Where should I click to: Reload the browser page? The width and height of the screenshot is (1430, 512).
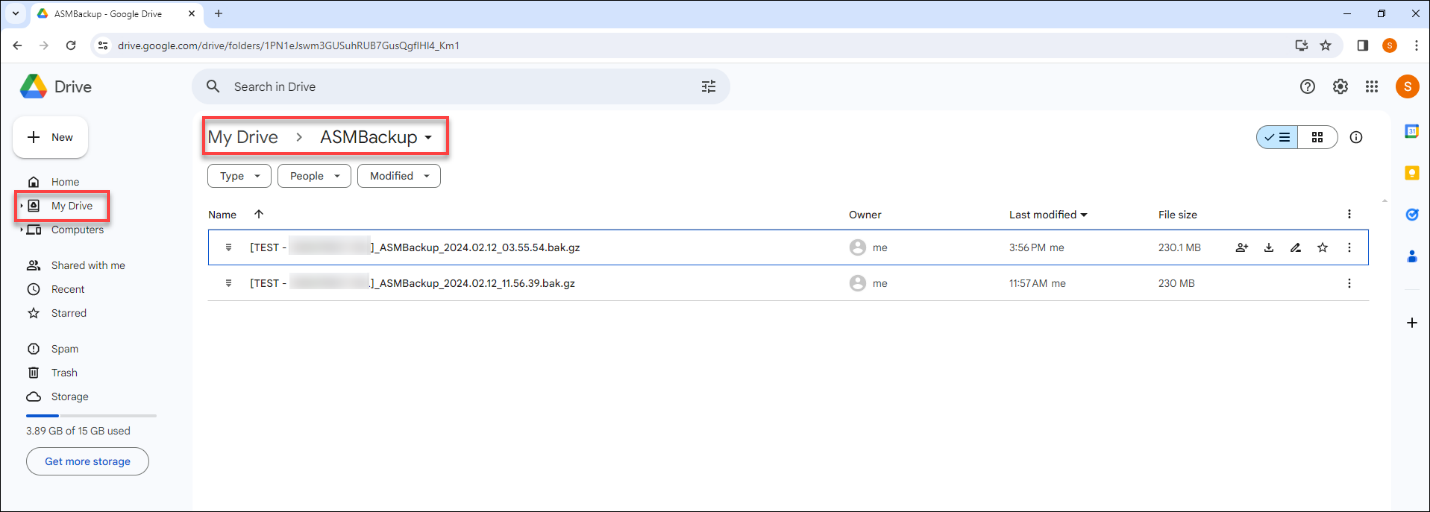[x=71, y=45]
